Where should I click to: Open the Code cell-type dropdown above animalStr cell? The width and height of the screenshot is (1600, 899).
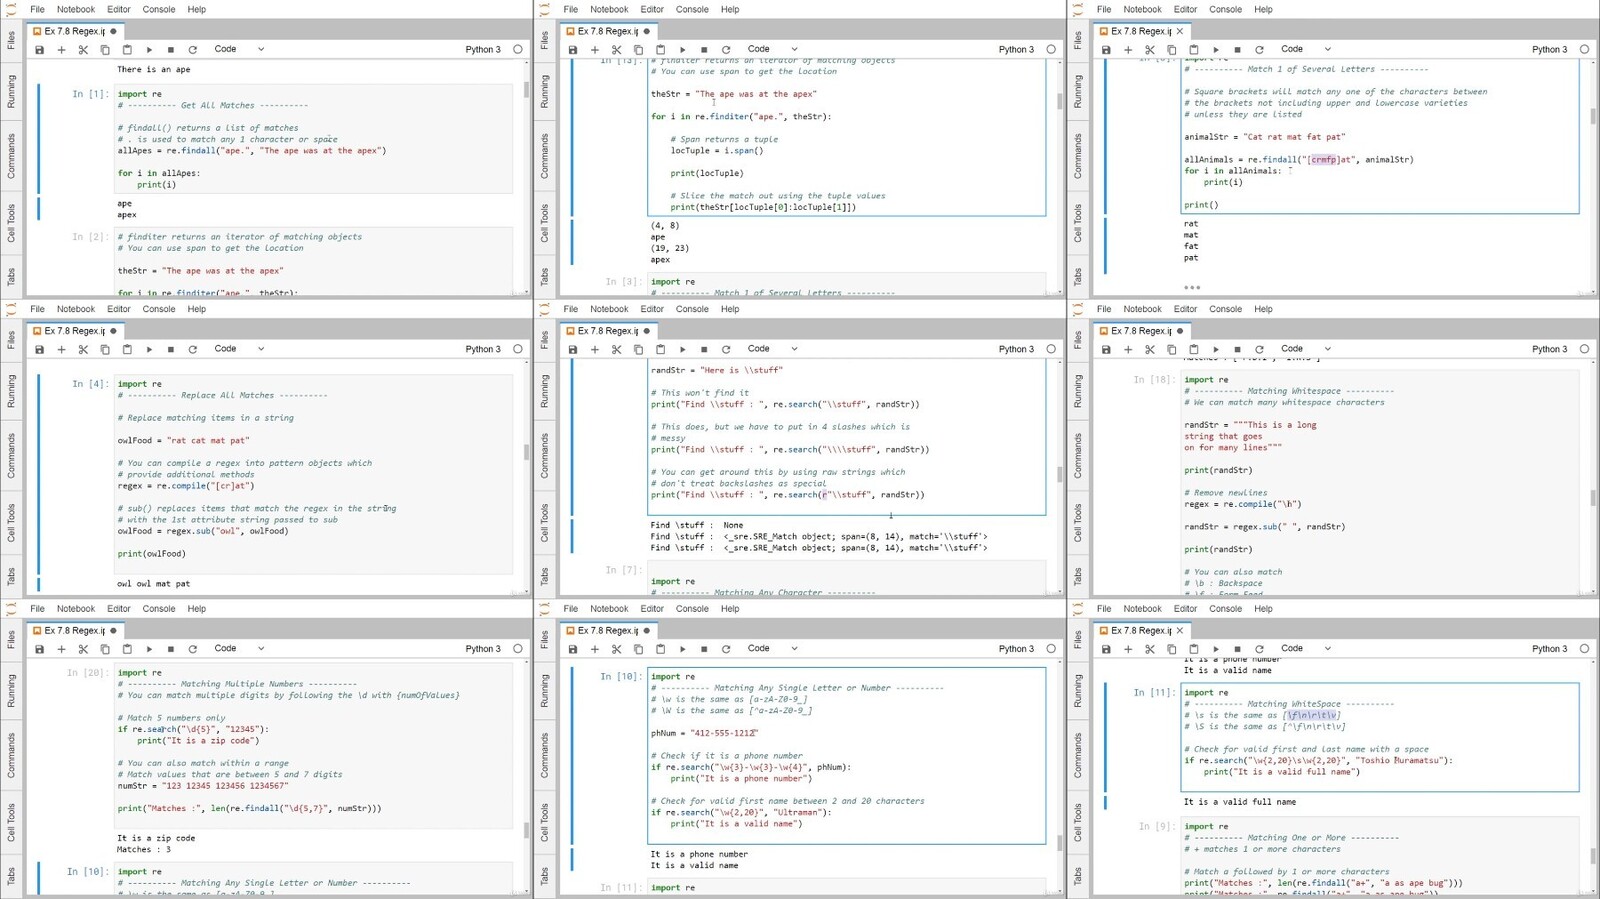(1306, 49)
